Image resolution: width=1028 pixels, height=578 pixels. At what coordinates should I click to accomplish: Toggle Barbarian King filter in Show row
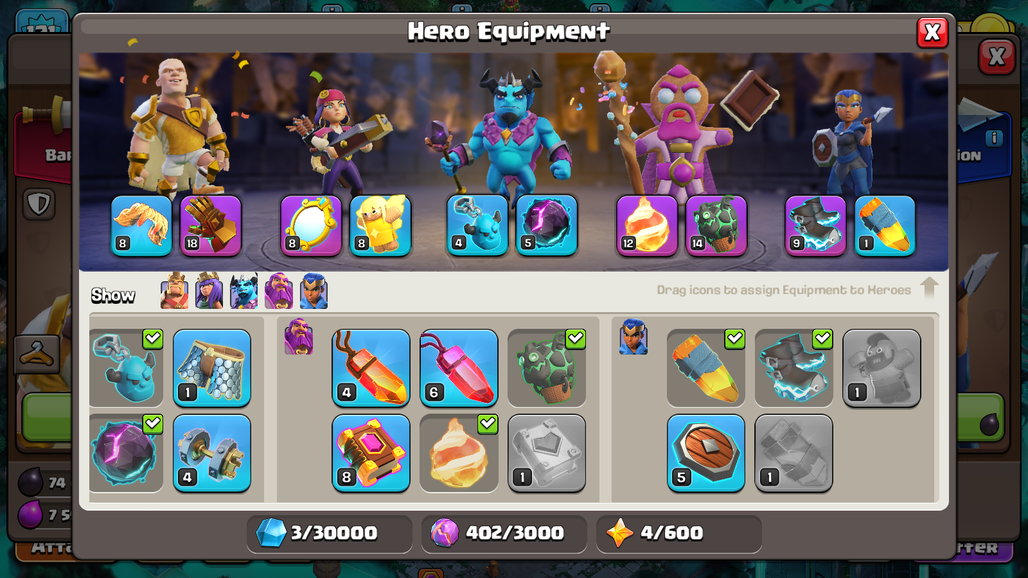(x=174, y=291)
